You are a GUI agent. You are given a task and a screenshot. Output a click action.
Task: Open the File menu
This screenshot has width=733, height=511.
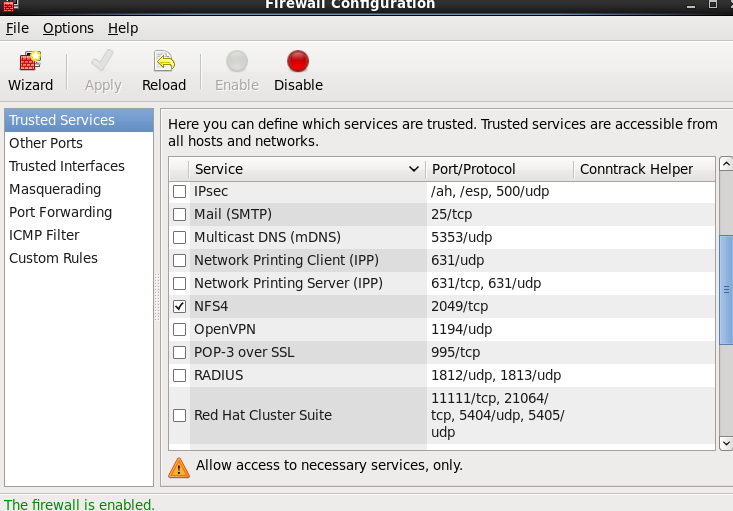17,28
